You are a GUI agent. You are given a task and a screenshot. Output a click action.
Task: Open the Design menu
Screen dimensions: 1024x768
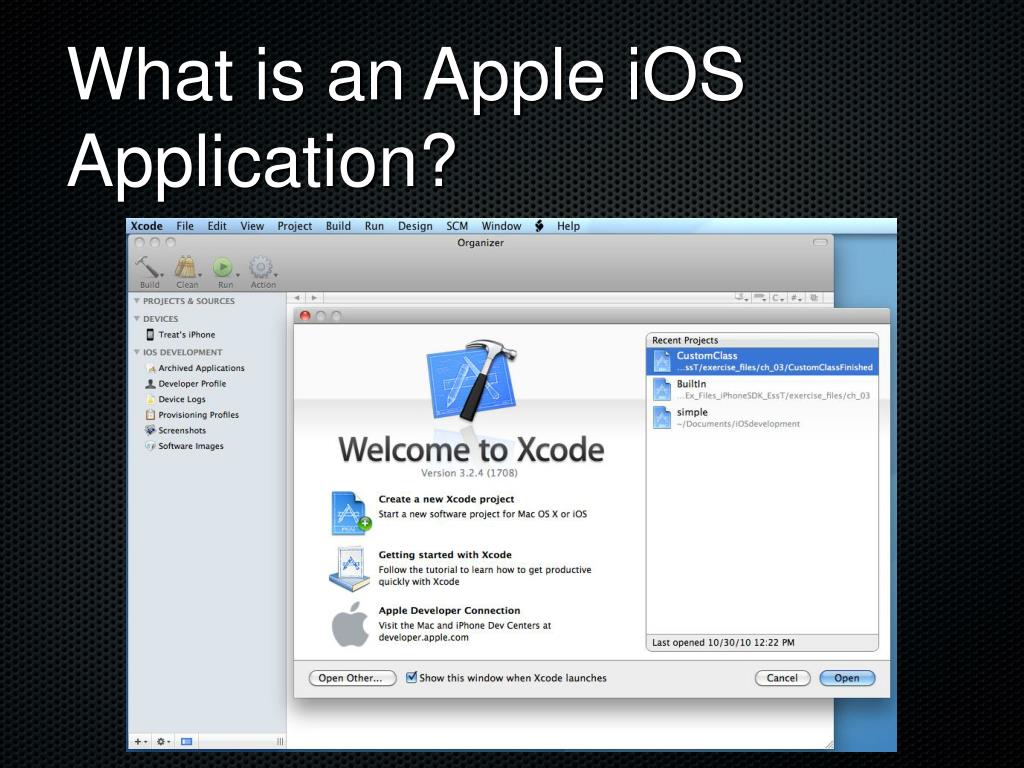point(415,226)
